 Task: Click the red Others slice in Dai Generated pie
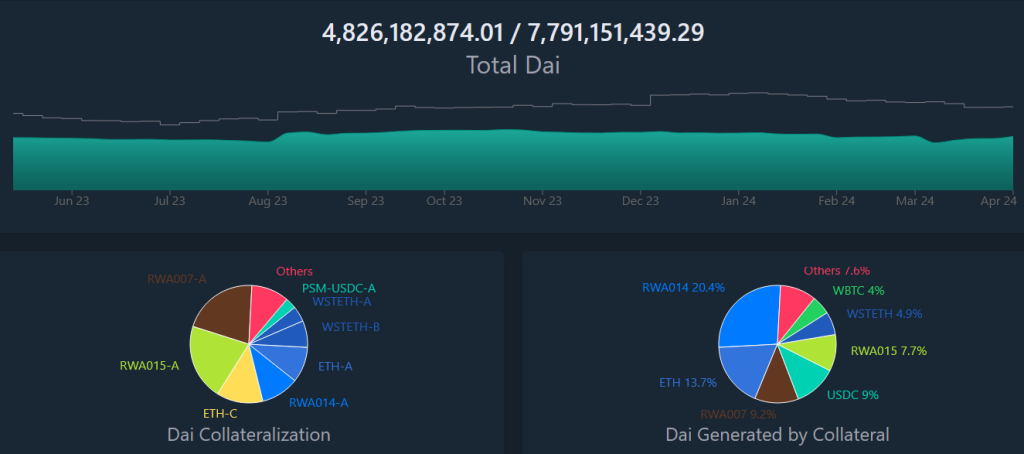(x=794, y=304)
